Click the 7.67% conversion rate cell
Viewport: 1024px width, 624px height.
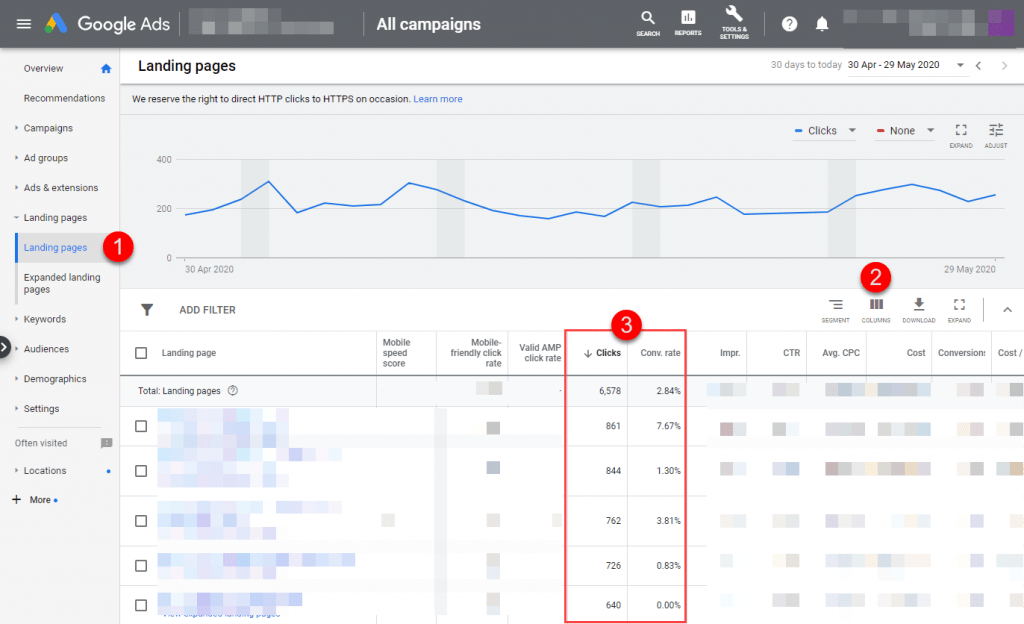point(668,426)
